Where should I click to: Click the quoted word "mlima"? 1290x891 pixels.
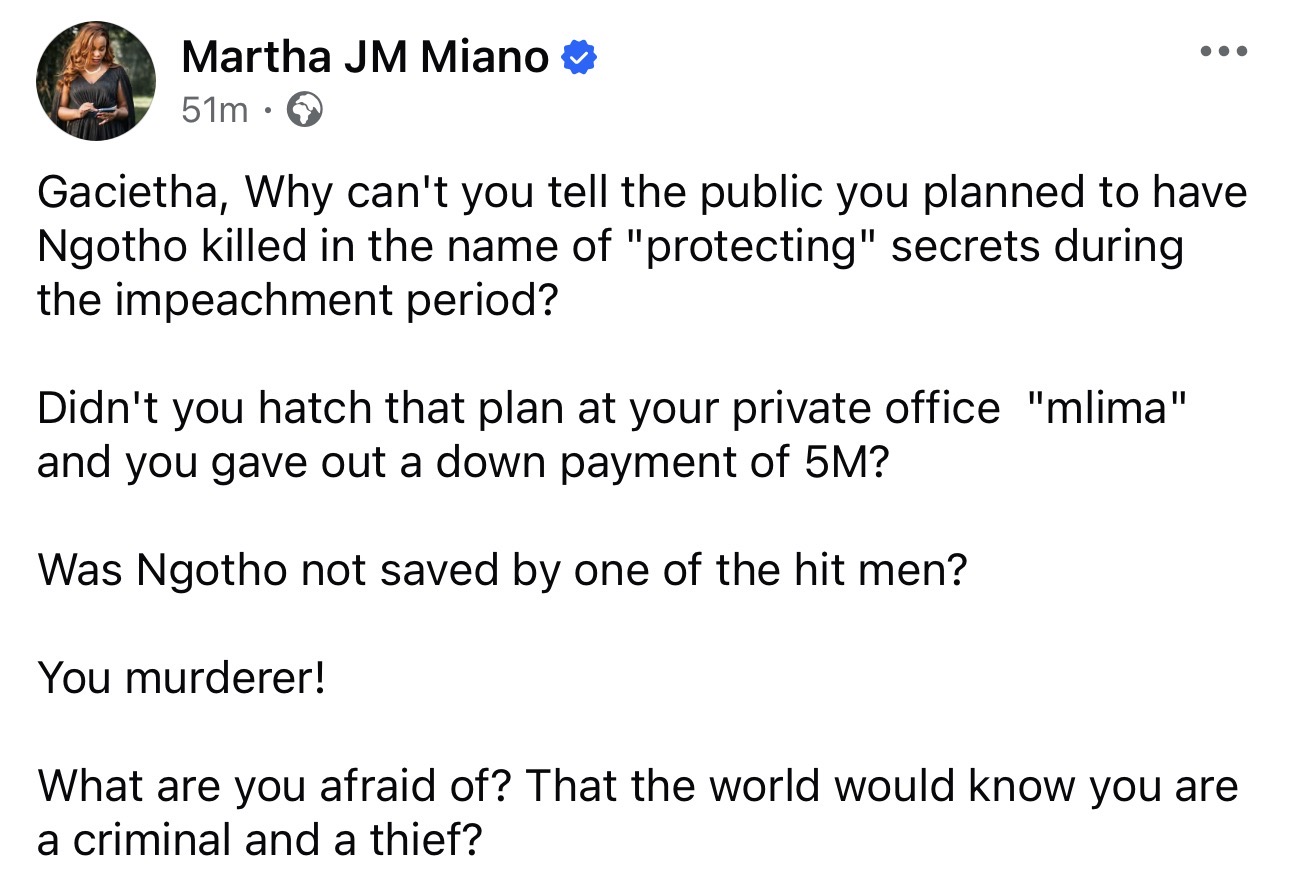tap(1107, 409)
